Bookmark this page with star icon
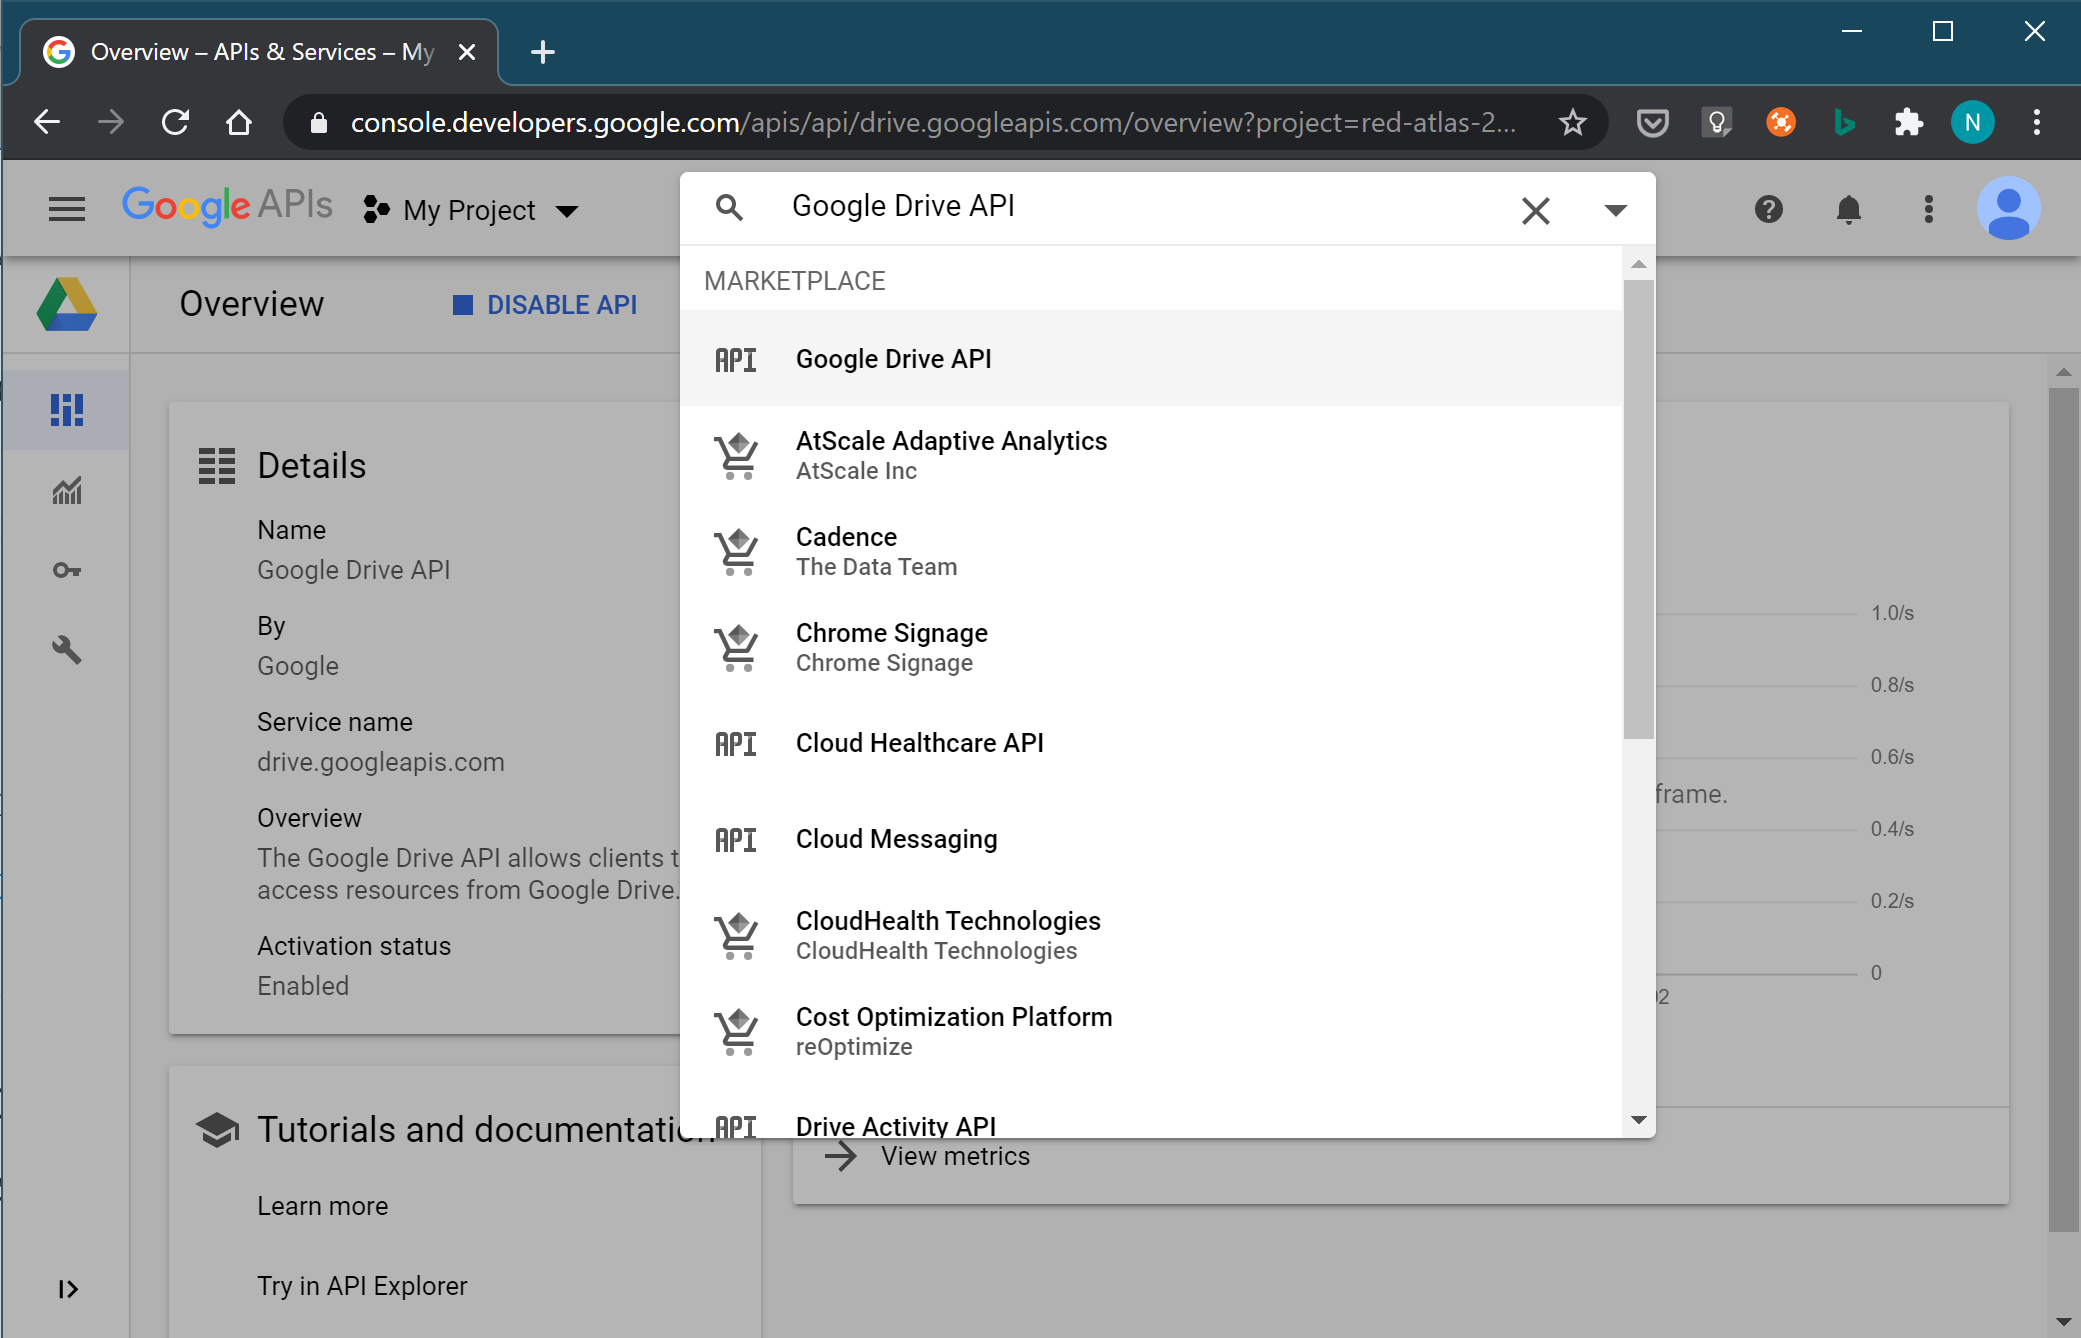 click(1572, 122)
